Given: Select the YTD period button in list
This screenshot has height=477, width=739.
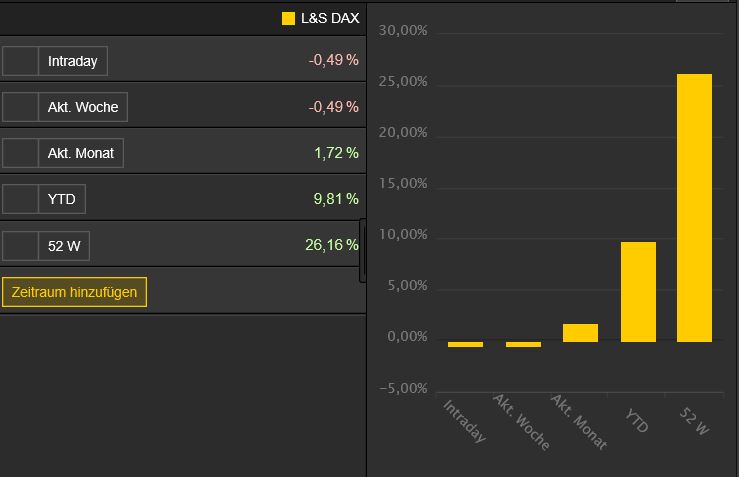Looking at the screenshot, I should pos(62,199).
